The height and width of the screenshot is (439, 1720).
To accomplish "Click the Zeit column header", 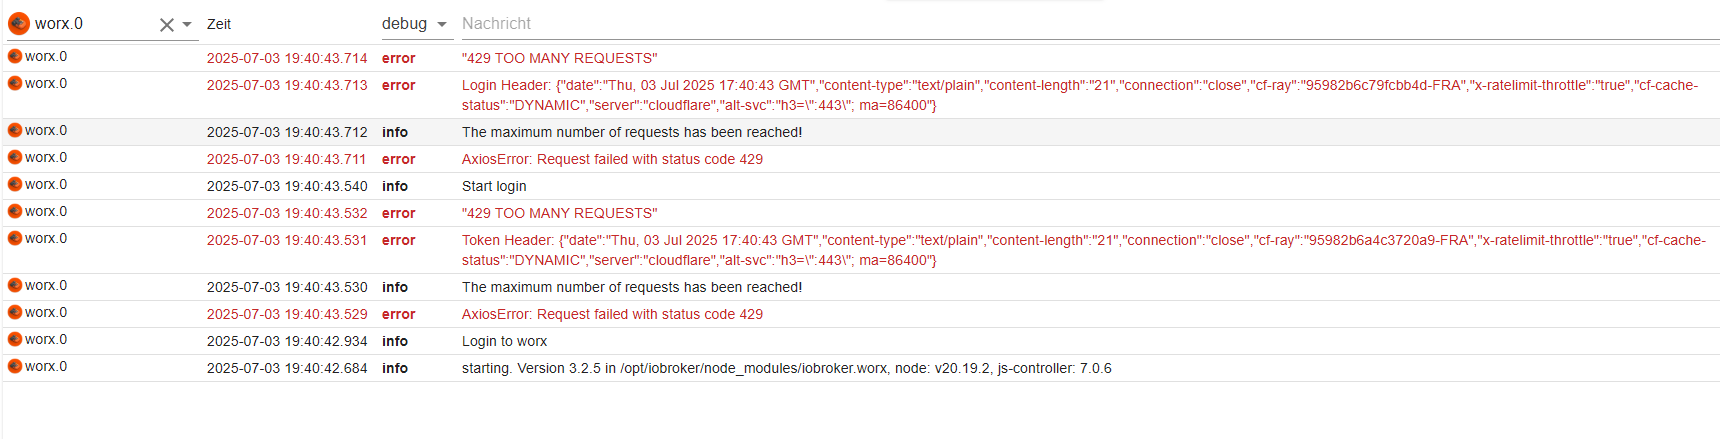I will tap(219, 24).
